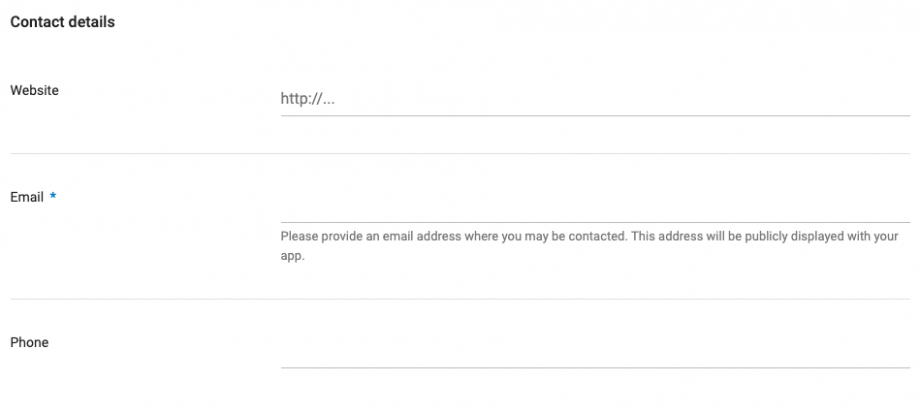Screen dimensions: 920x413
Task: Select the "Email" field label
Action: click(27, 197)
